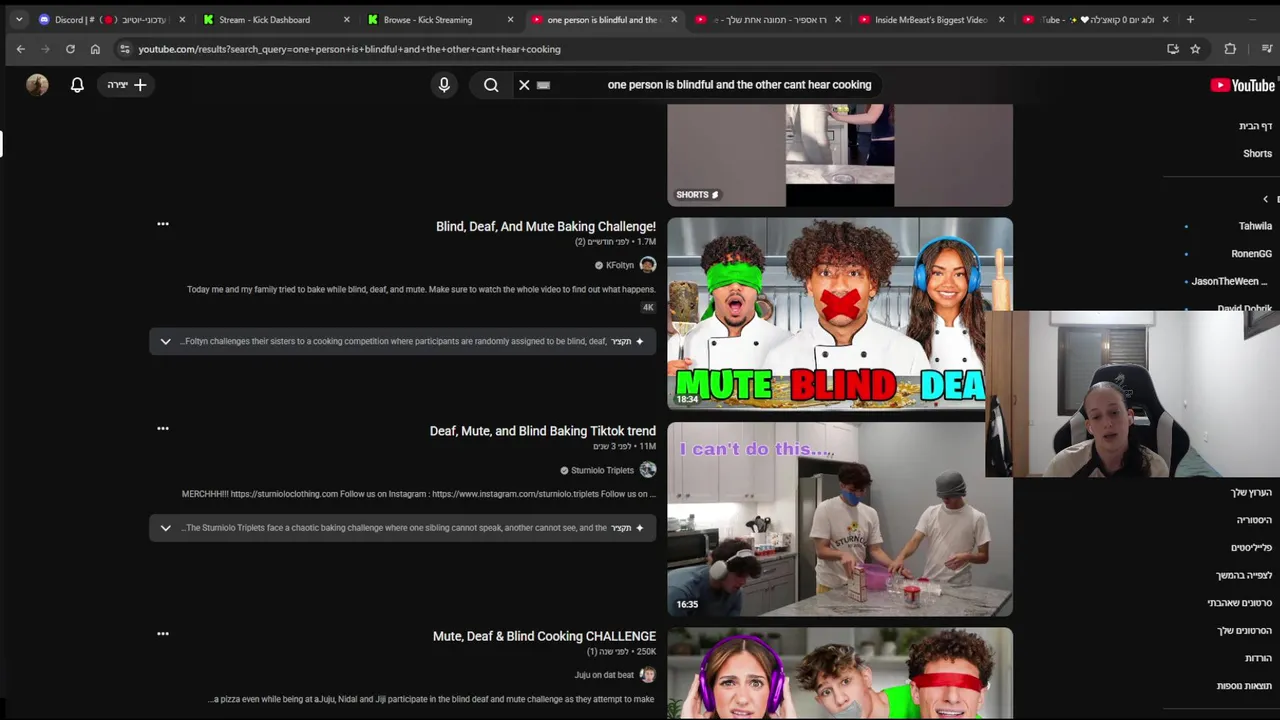Play the MUTE BLIND DEAF thumbnail video
Image resolution: width=1280 pixels, height=720 pixels.
click(840, 314)
